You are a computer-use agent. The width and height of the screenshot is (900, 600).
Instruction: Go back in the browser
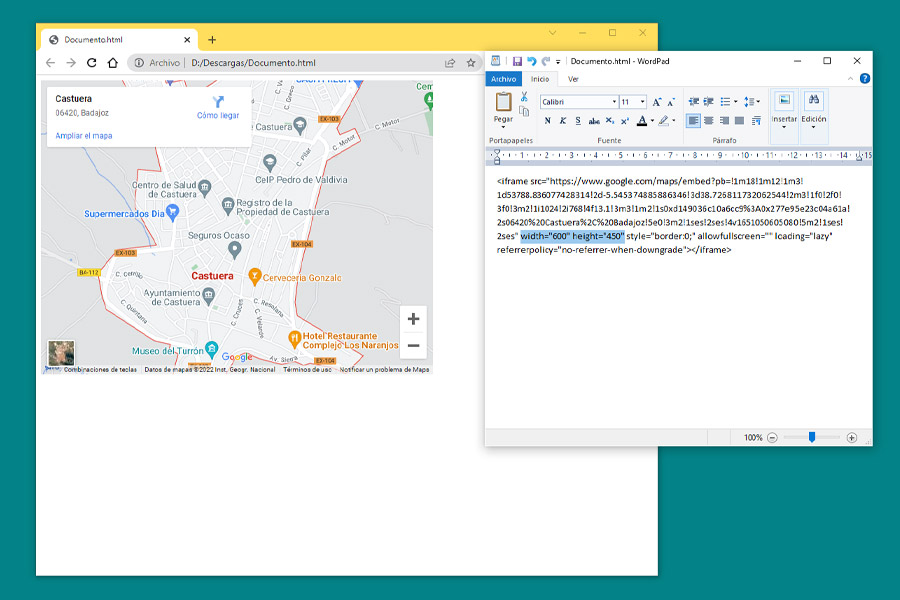pyautogui.click(x=51, y=63)
